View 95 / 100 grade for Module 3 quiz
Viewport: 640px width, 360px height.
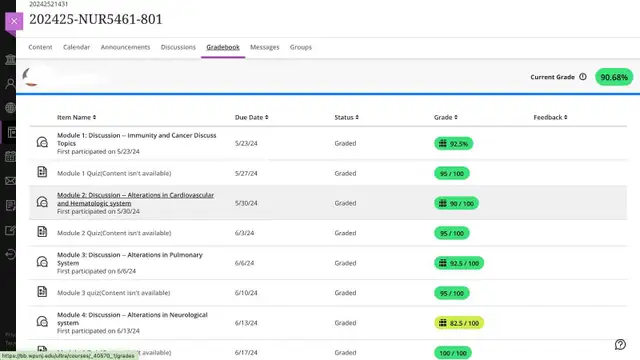coord(452,293)
